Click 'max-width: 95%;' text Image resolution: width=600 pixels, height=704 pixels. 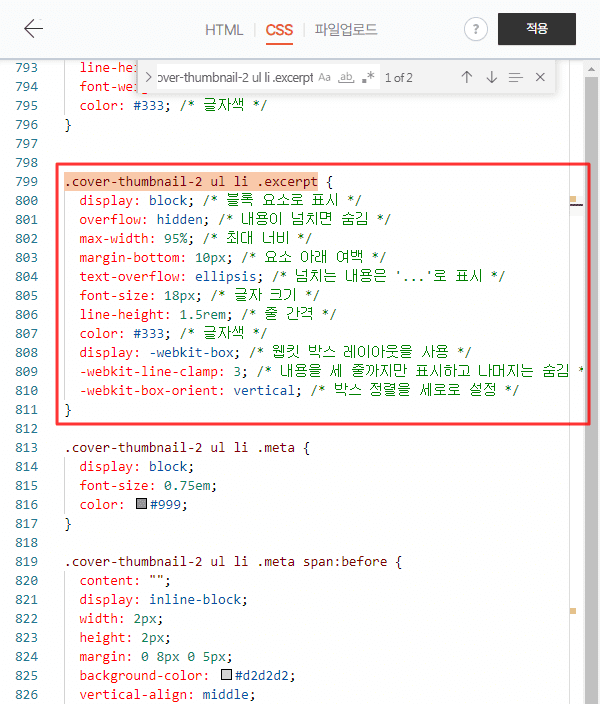click(x=137, y=238)
